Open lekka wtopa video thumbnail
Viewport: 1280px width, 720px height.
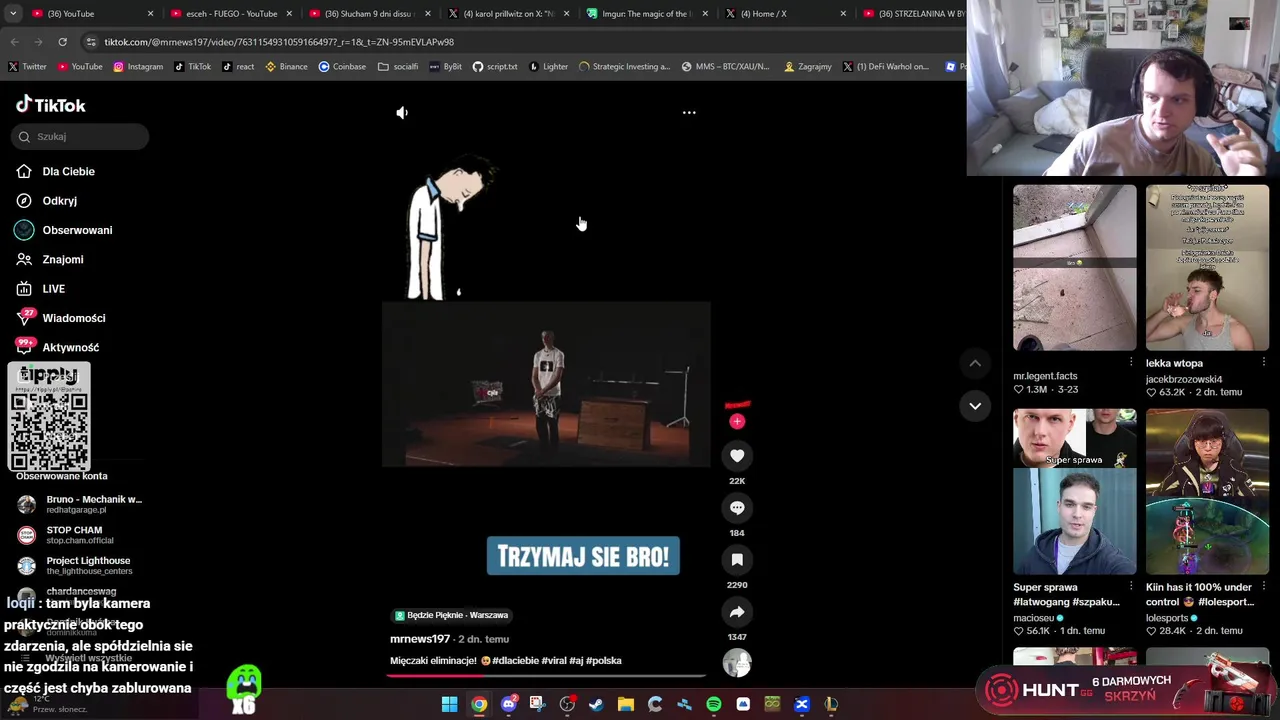[x=1207, y=268]
